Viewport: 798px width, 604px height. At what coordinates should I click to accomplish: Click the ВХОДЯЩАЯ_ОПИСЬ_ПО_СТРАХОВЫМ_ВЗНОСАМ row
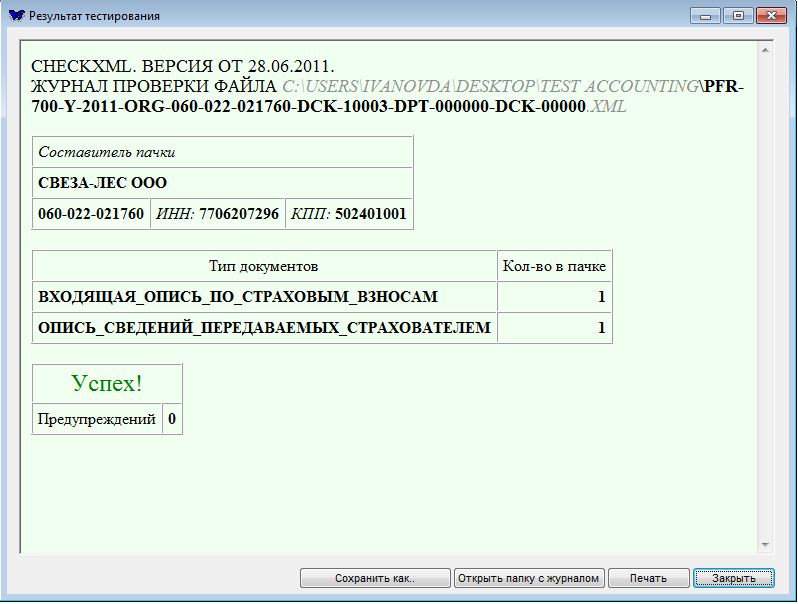click(x=238, y=297)
